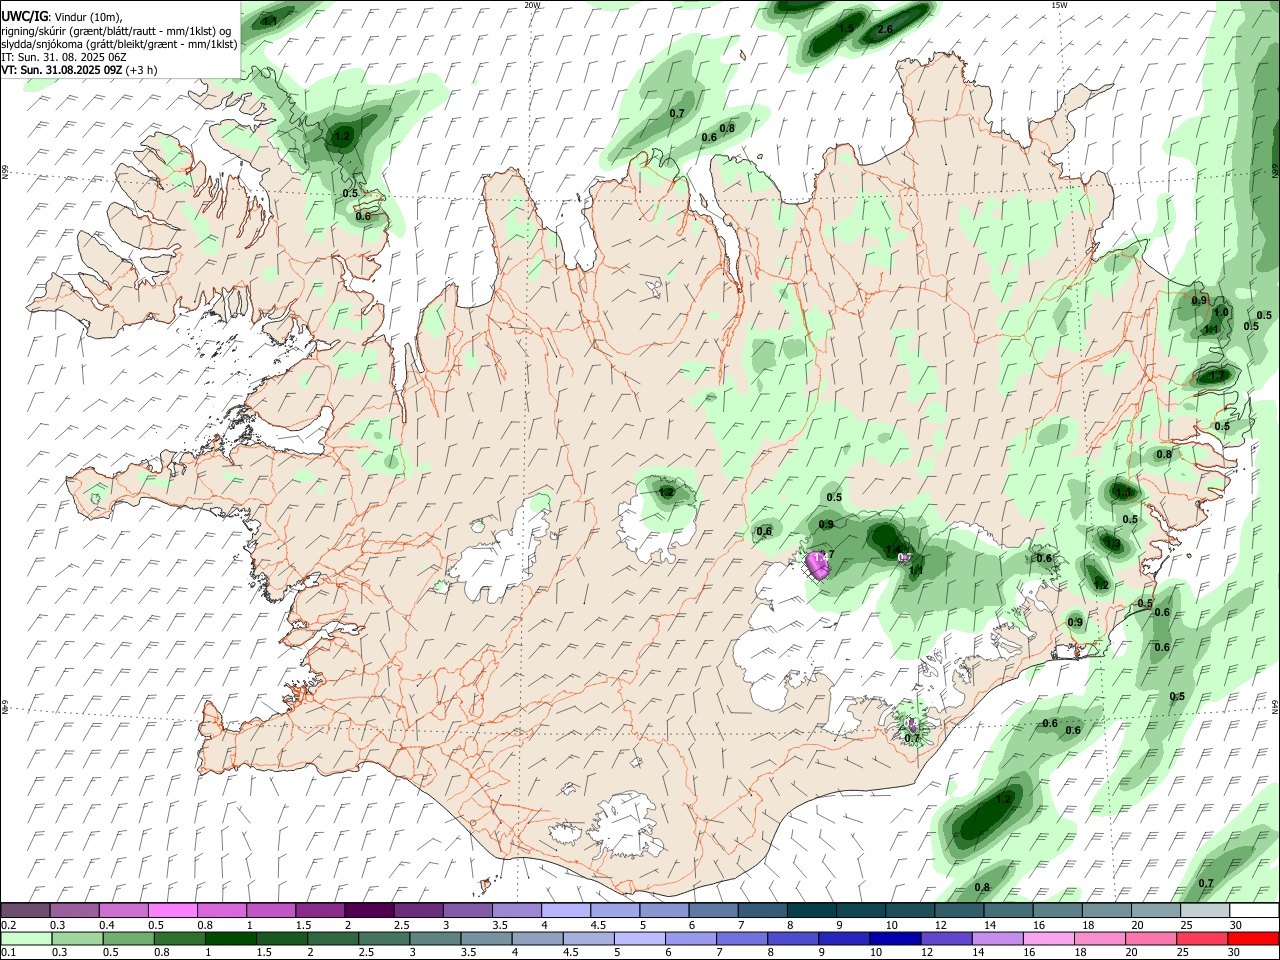This screenshot has height=960, width=1280.
Task: Click the darkest green rain swatch labeled 1
Action: (x=229, y=939)
